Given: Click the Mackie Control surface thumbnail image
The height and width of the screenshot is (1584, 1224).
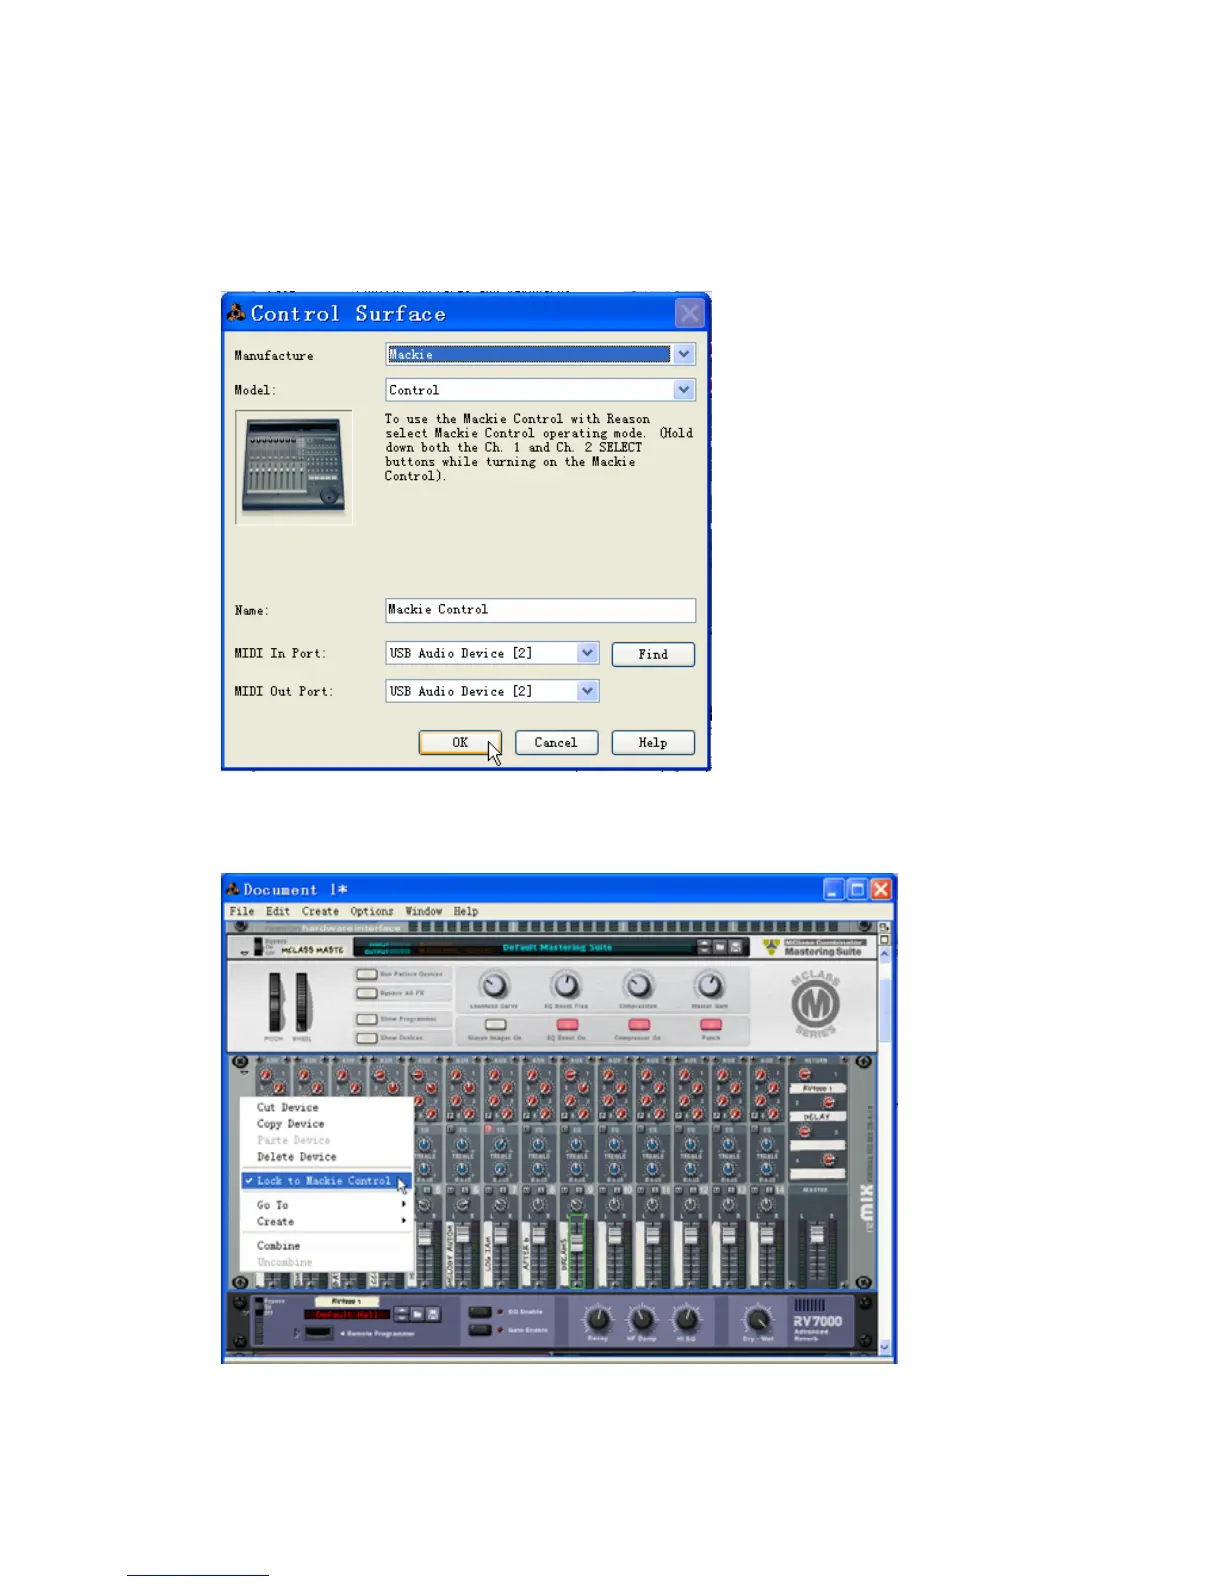Looking at the screenshot, I should (294, 467).
